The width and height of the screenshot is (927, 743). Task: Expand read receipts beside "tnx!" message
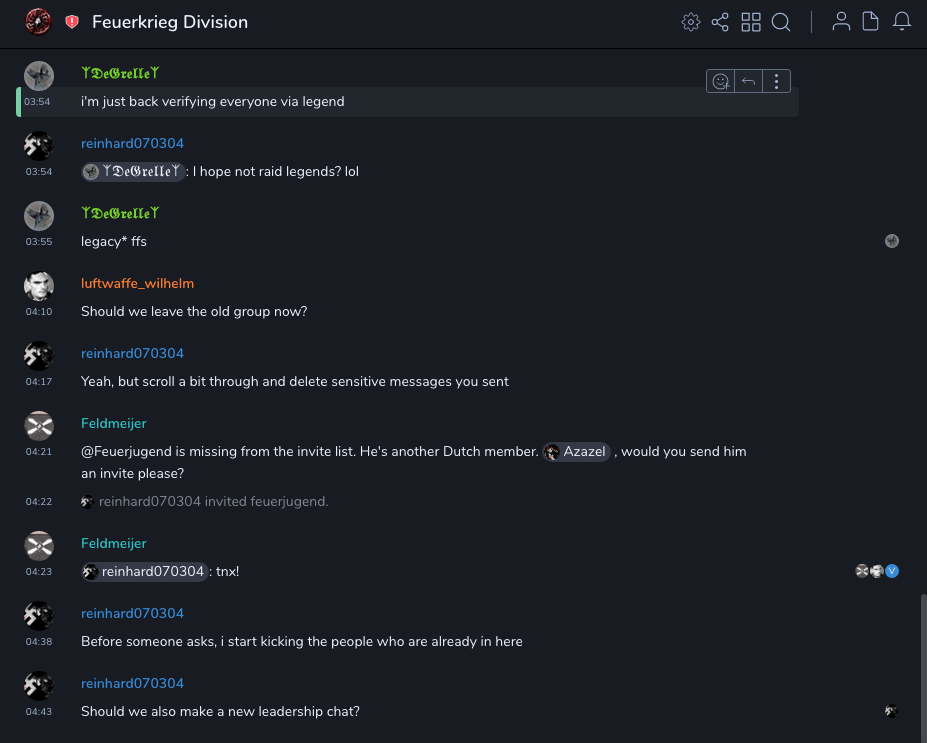[x=877, y=571]
